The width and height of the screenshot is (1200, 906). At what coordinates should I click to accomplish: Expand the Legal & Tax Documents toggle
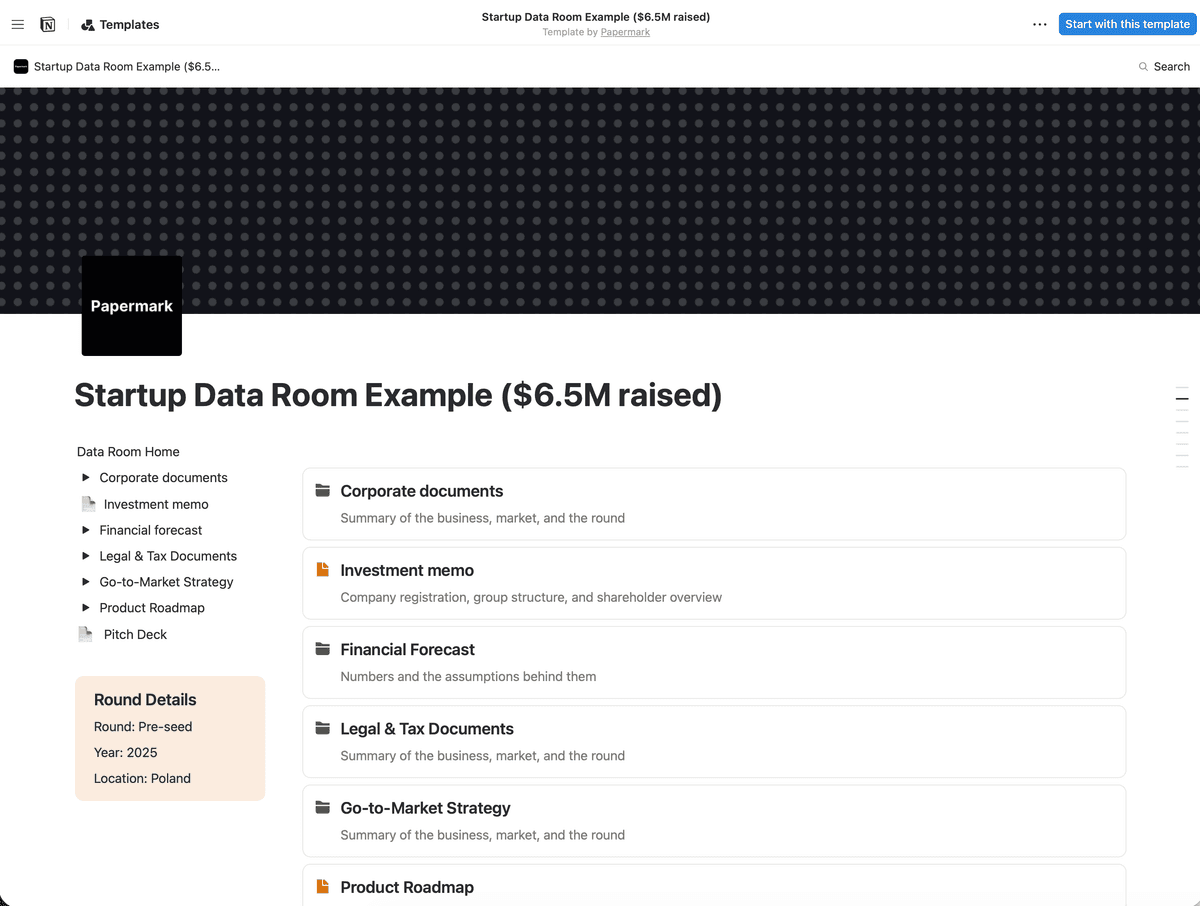(x=86, y=556)
